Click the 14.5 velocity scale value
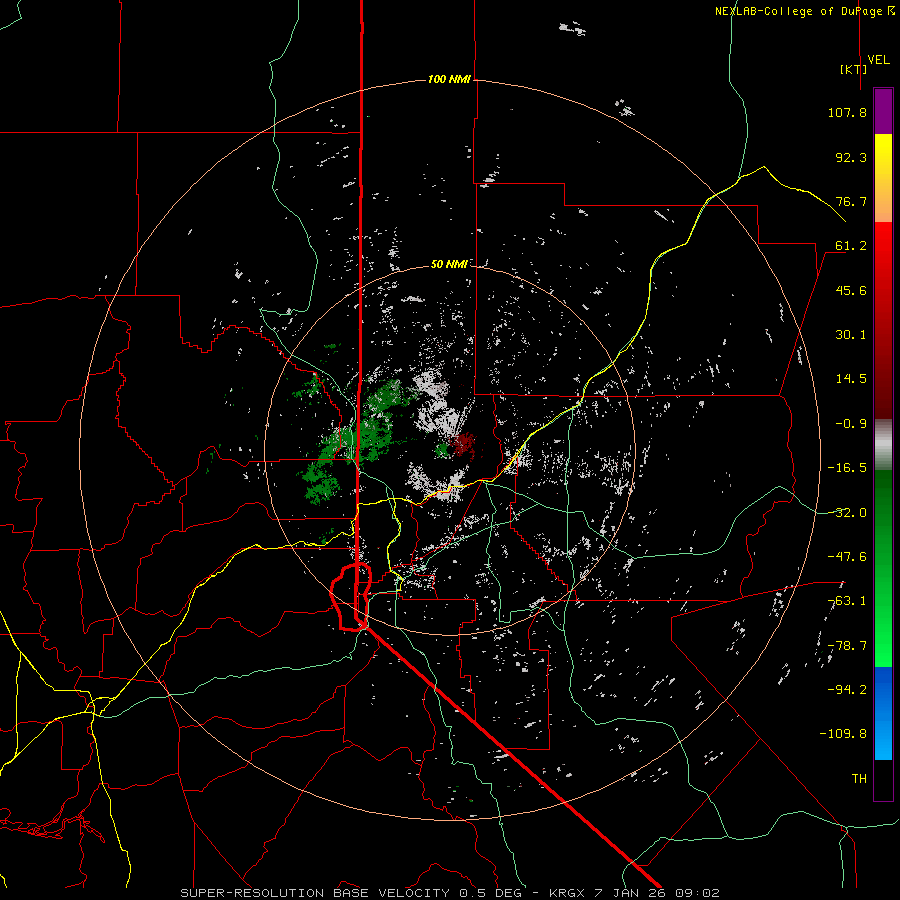The width and height of the screenshot is (900, 900). tap(851, 379)
